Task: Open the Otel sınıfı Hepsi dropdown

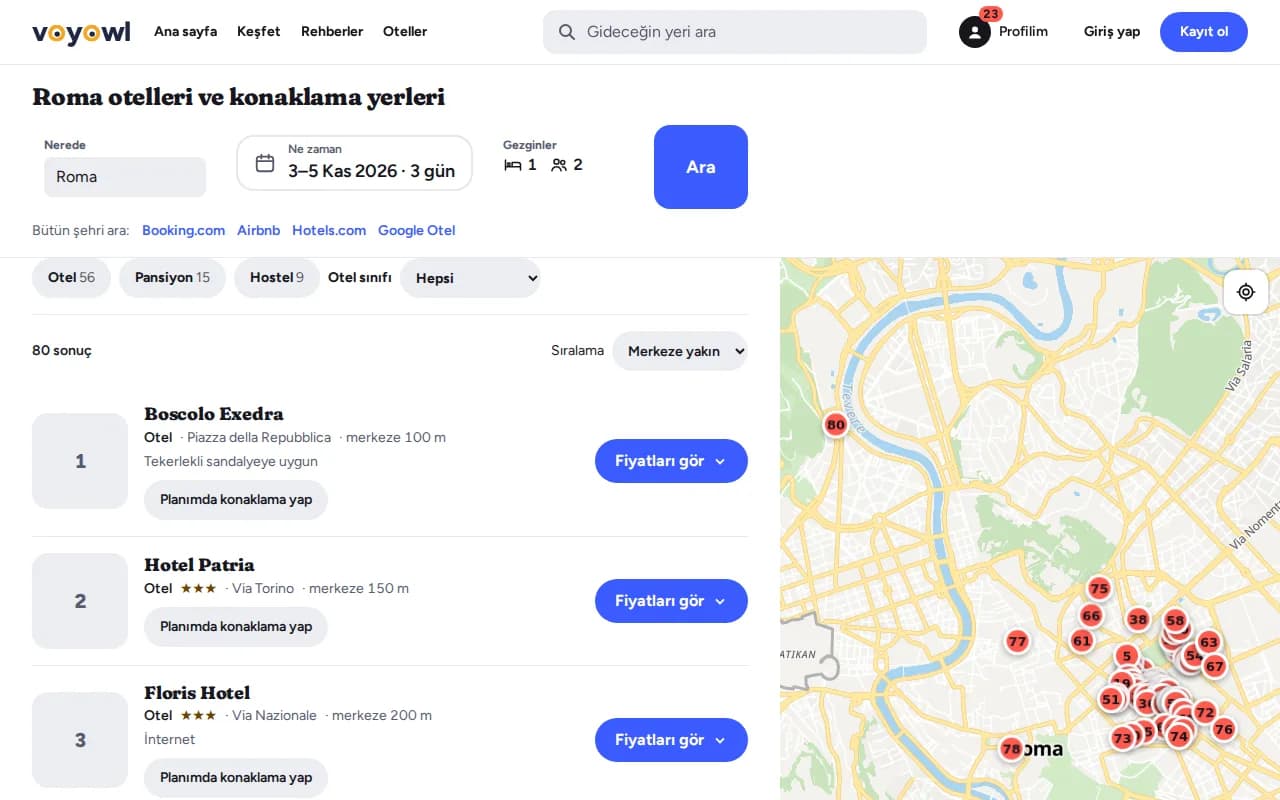Action: point(470,278)
